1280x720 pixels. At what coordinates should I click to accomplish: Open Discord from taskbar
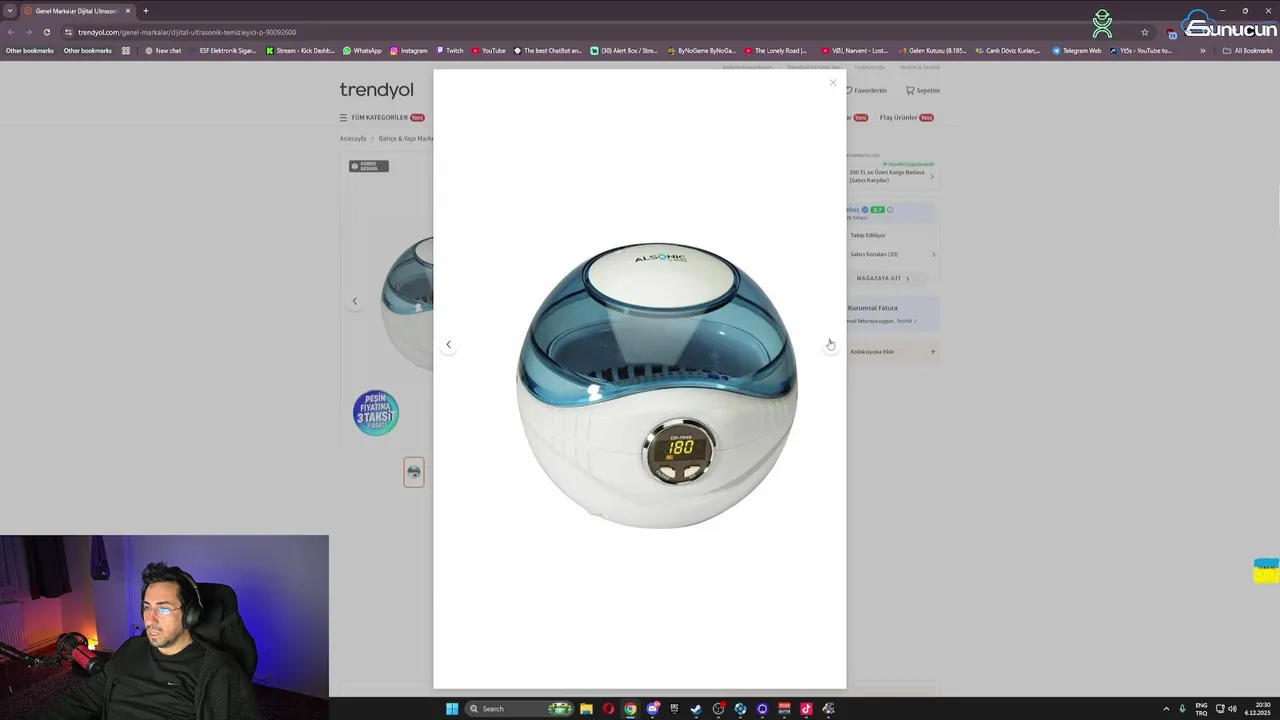(652, 709)
